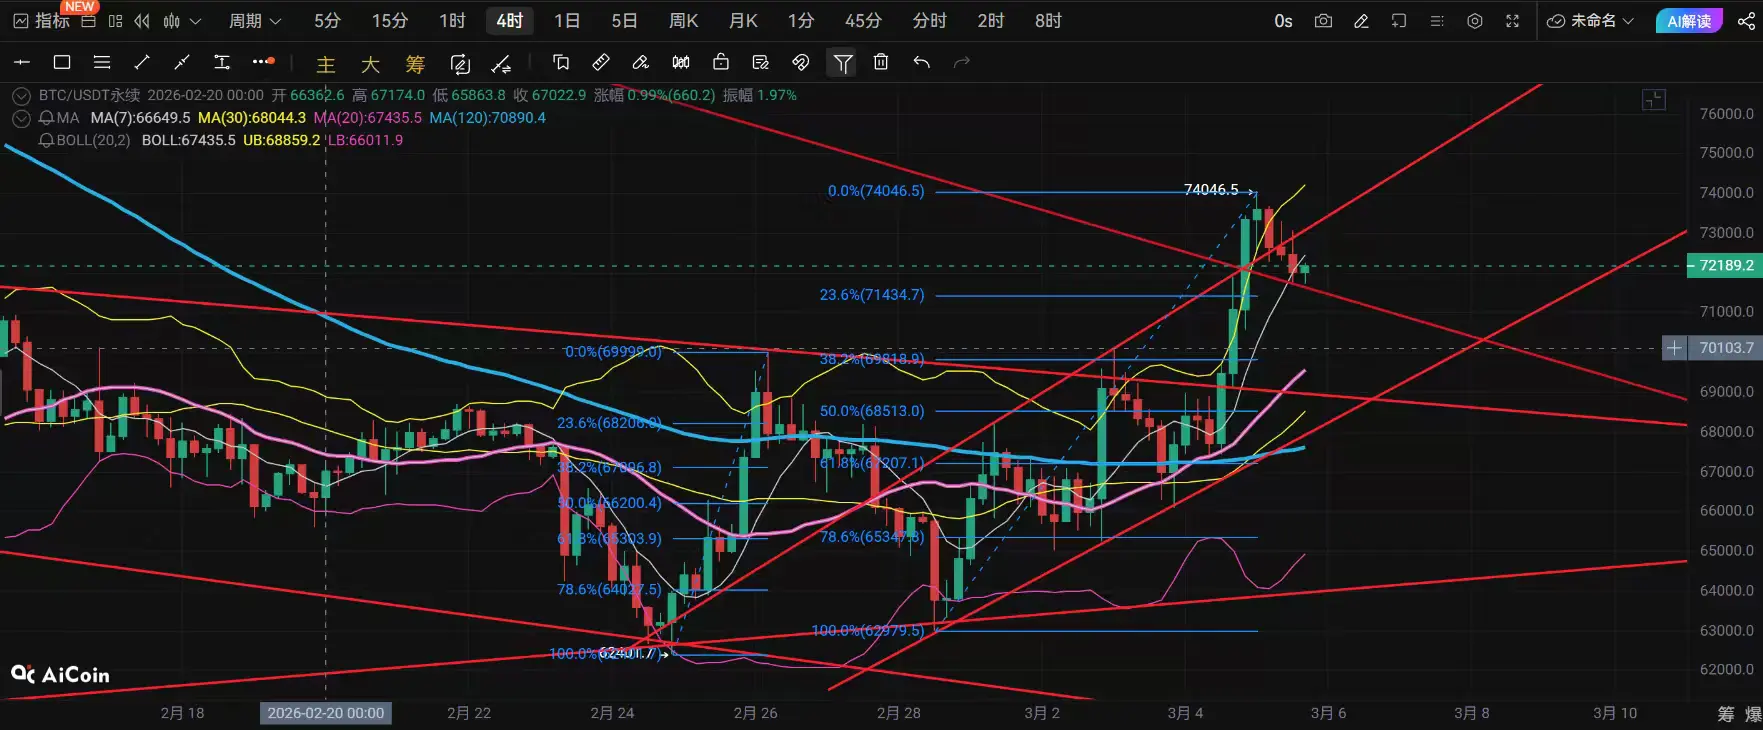Screen dimensions: 1763x730
Task: Select the parallel lines tool
Action: [x=102, y=62]
